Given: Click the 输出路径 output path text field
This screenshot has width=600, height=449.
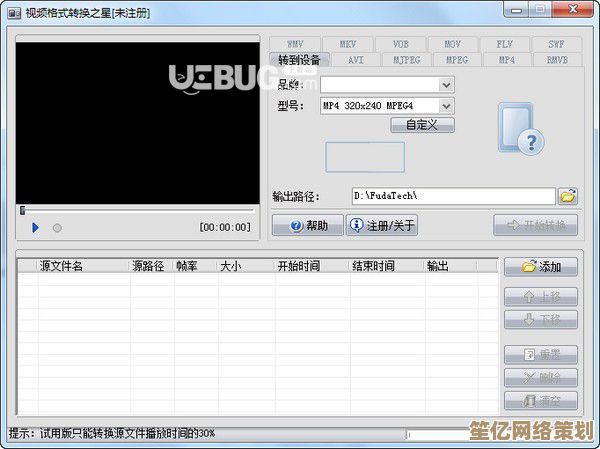Looking at the screenshot, I should tap(453, 196).
